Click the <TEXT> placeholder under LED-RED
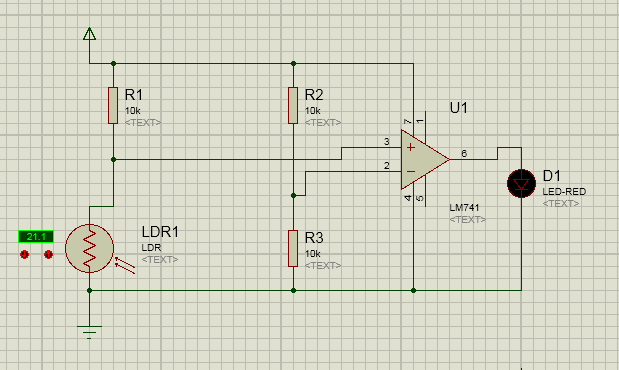The height and width of the screenshot is (370, 619). tap(561, 203)
